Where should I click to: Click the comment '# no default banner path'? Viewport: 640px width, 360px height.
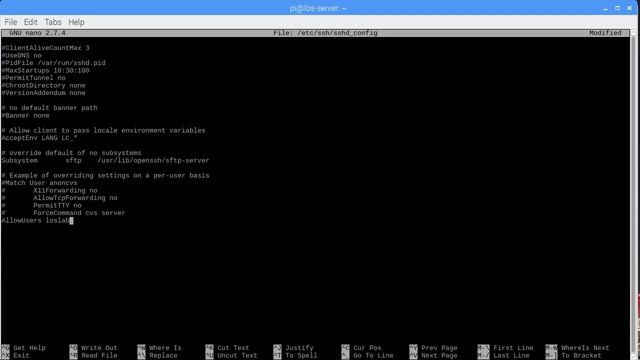point(49,108)
